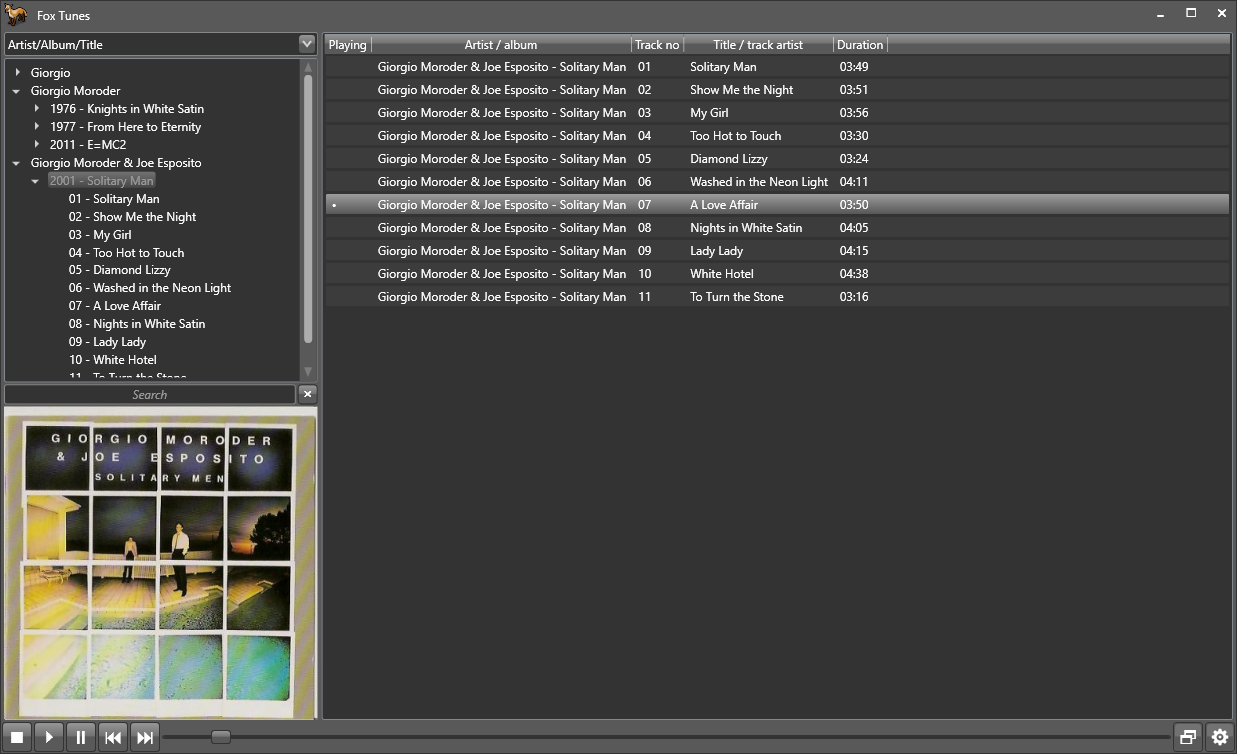Click the Solitary Men album cover artwork
Screen dimensions: 1237x754
click(x=160, y=562)
